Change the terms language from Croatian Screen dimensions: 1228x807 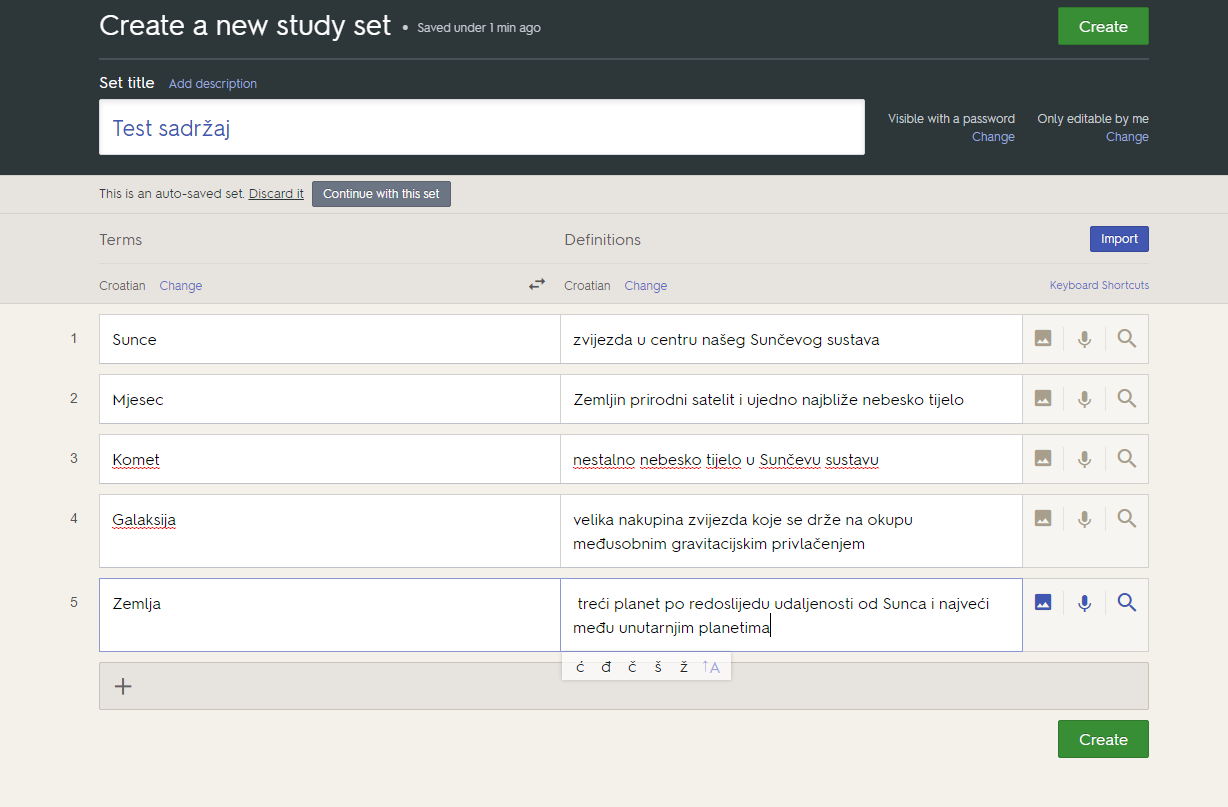[180, 286]
